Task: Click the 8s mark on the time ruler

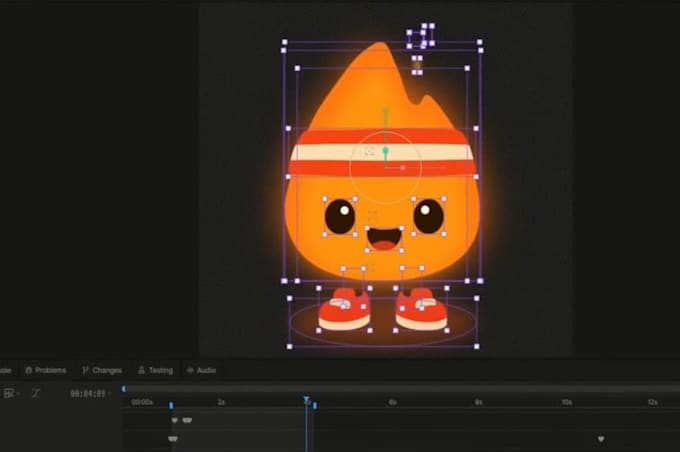Action: [478, 402]
